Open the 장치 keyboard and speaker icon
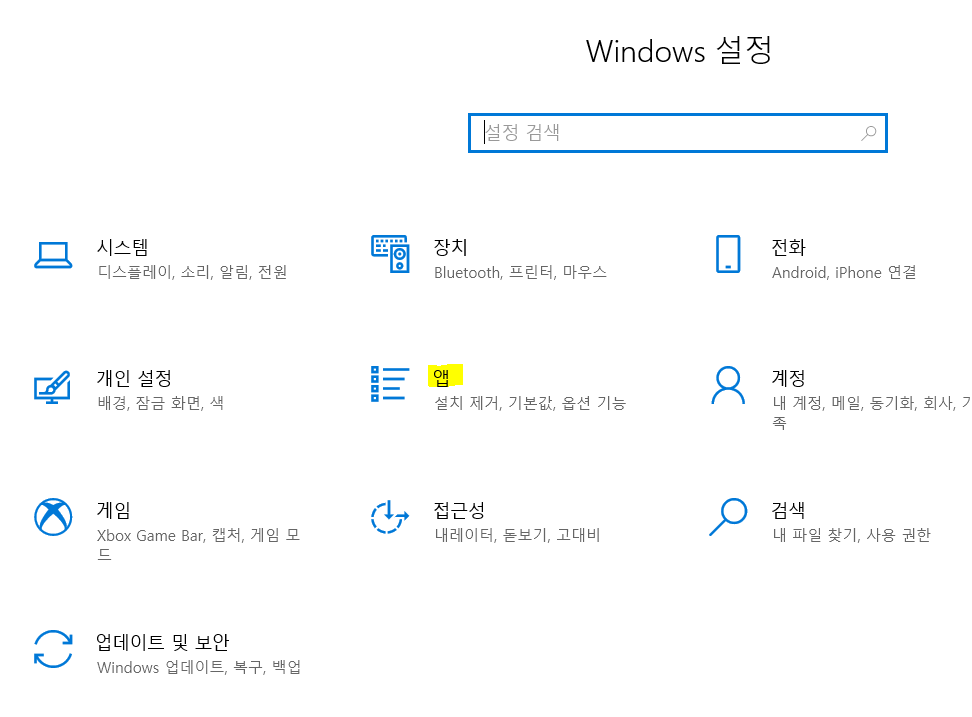The image size is (972, 717). [x=390, y=253]
